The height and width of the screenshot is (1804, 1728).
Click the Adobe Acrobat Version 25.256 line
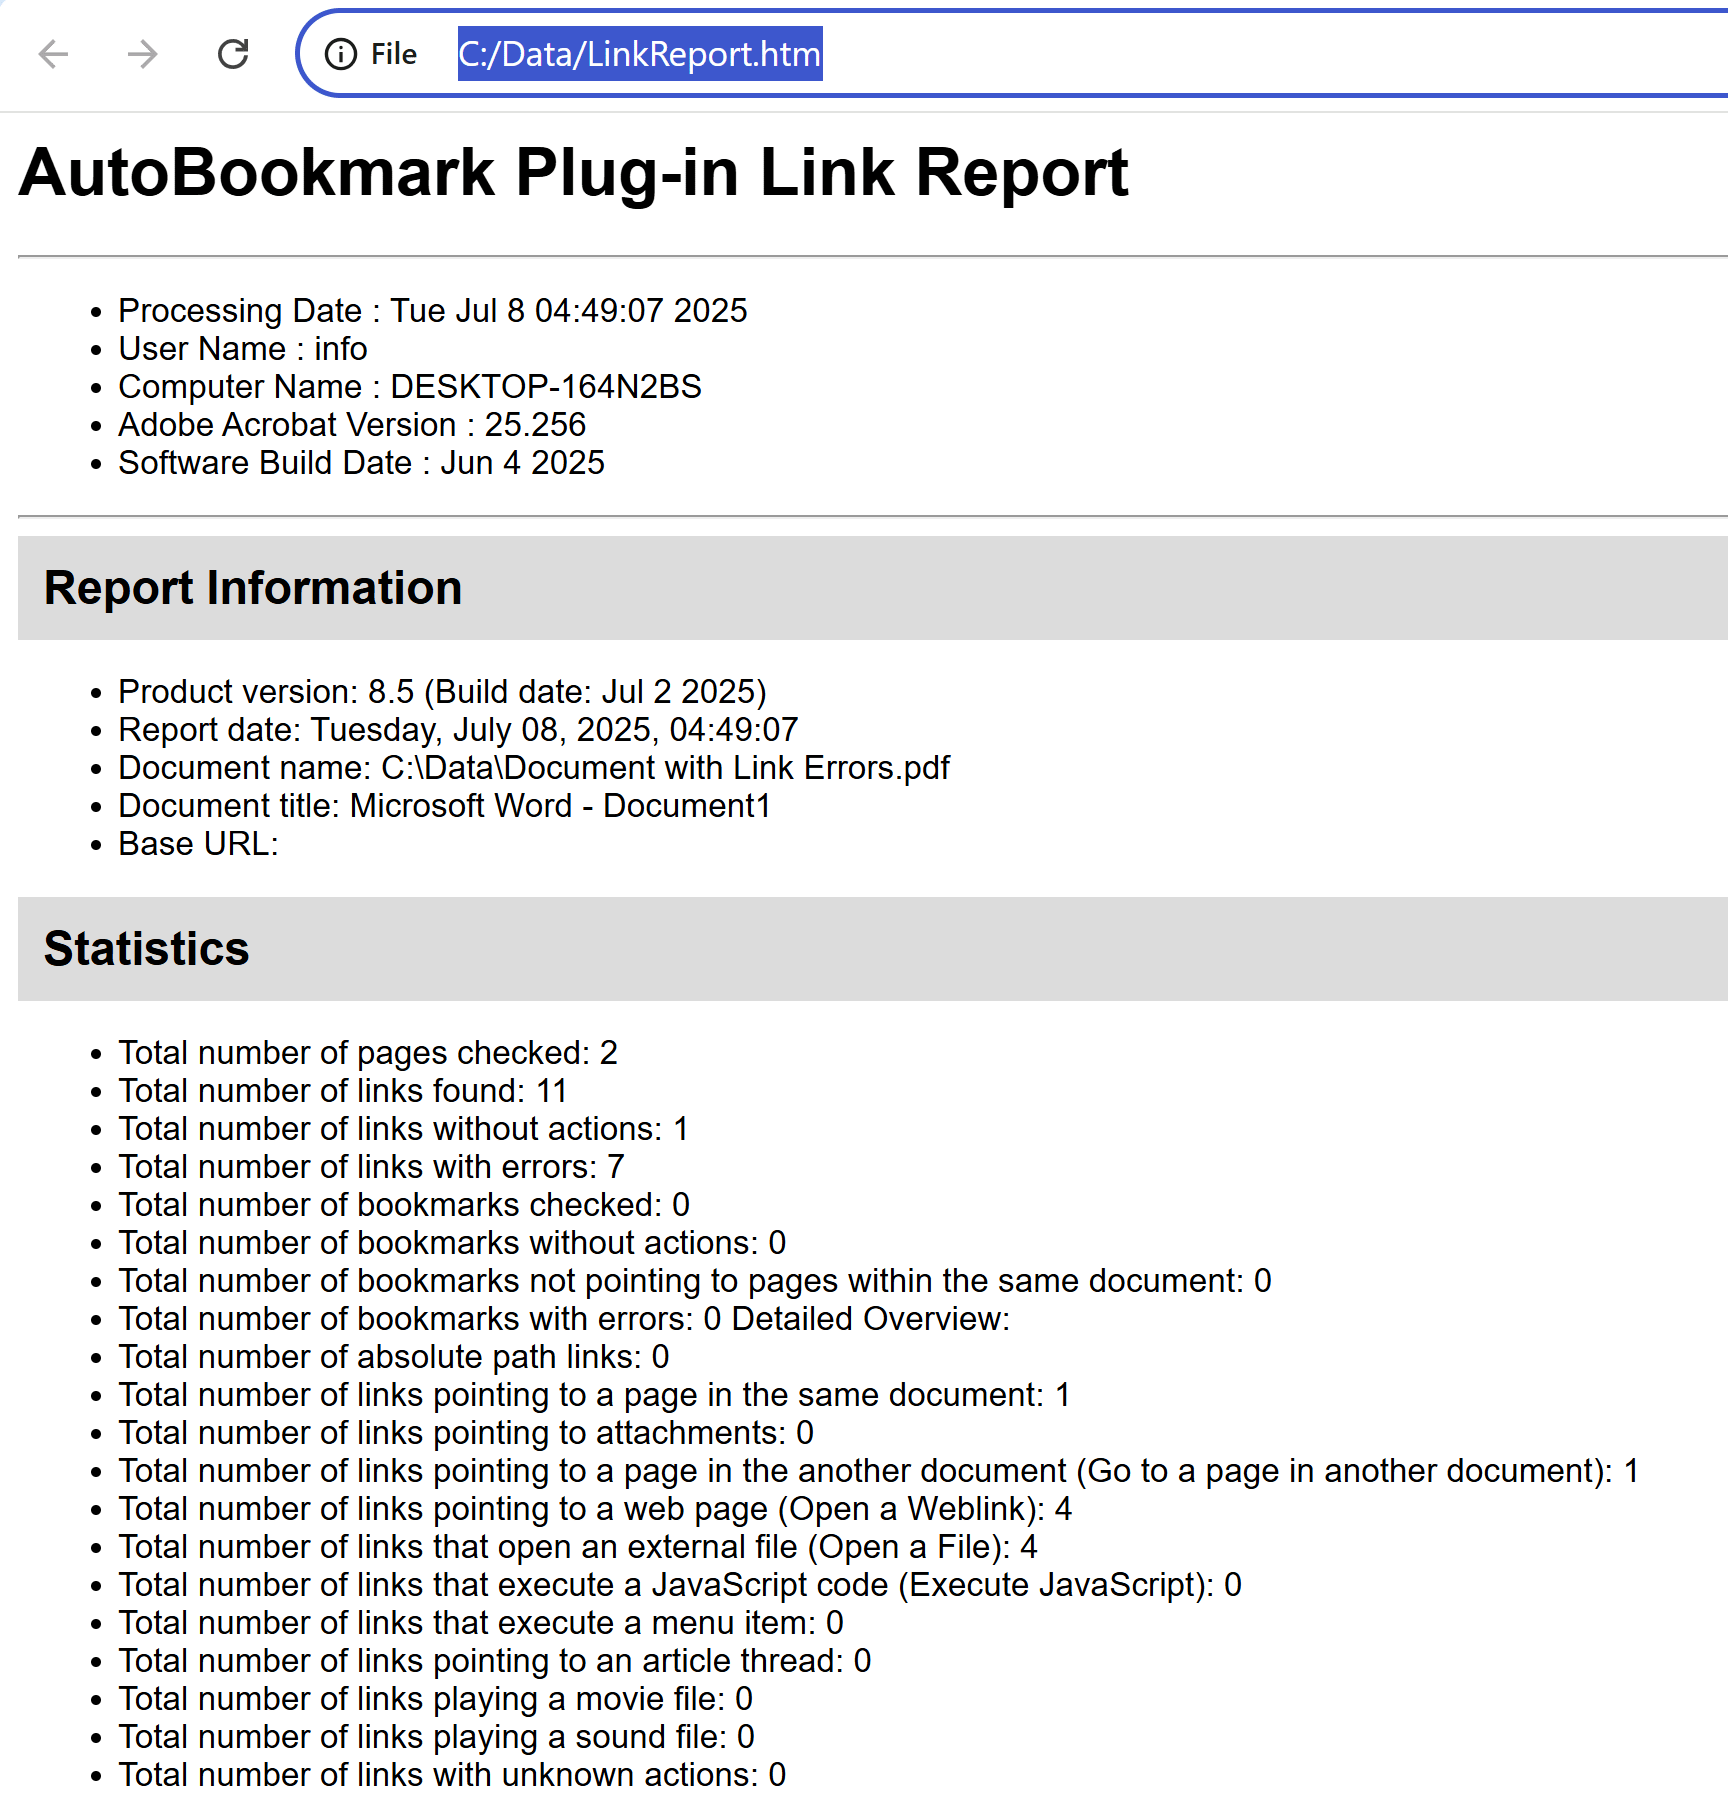[x=352, y=425]
